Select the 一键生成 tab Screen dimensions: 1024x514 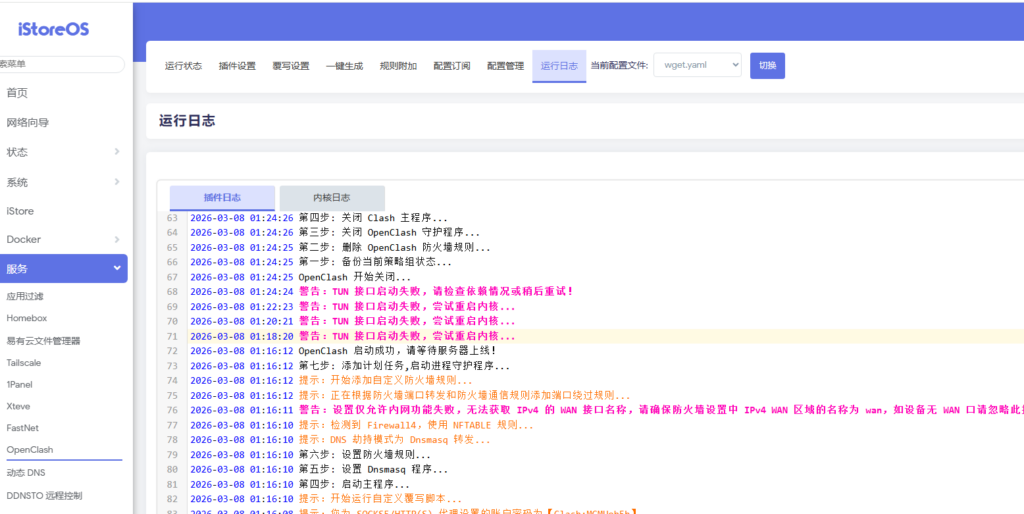click(344, 66)
